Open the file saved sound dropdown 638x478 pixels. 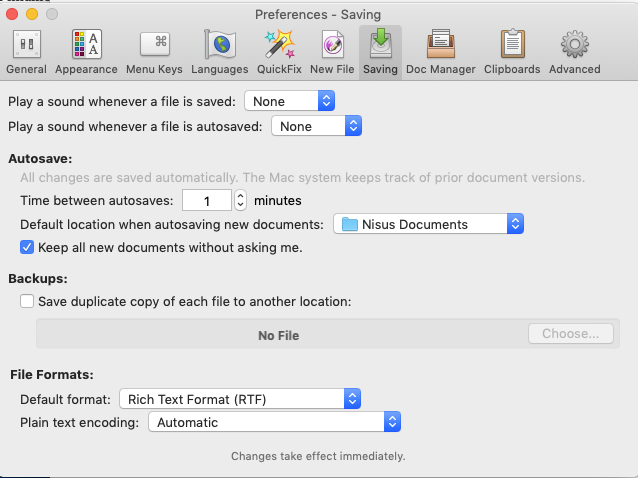(289, 101)
